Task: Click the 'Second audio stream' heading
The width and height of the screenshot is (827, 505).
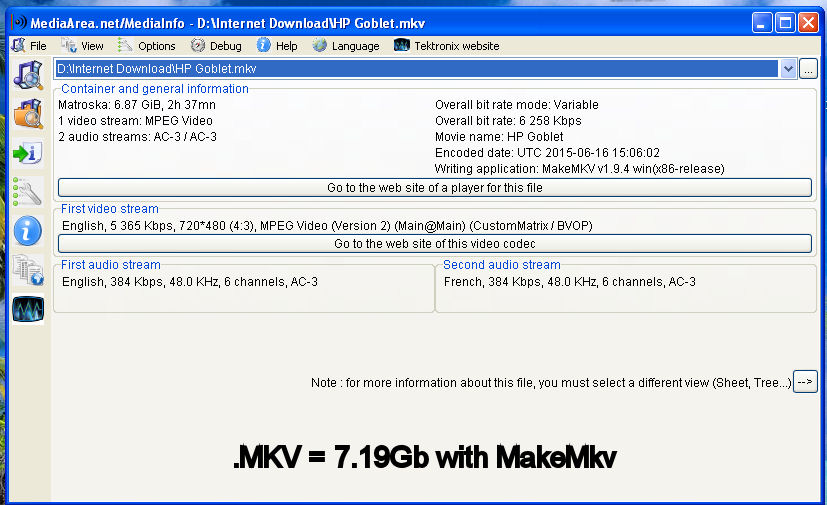Action: 502,264
